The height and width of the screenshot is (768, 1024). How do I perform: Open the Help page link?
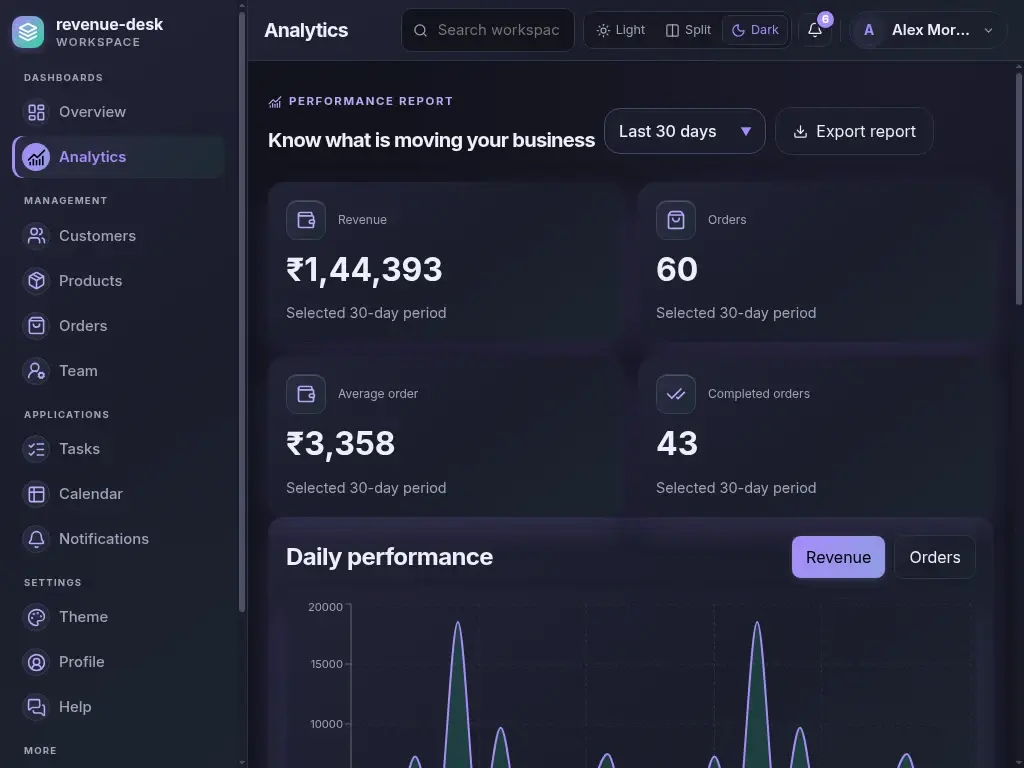pyautogui.click(x=119, y=707)
